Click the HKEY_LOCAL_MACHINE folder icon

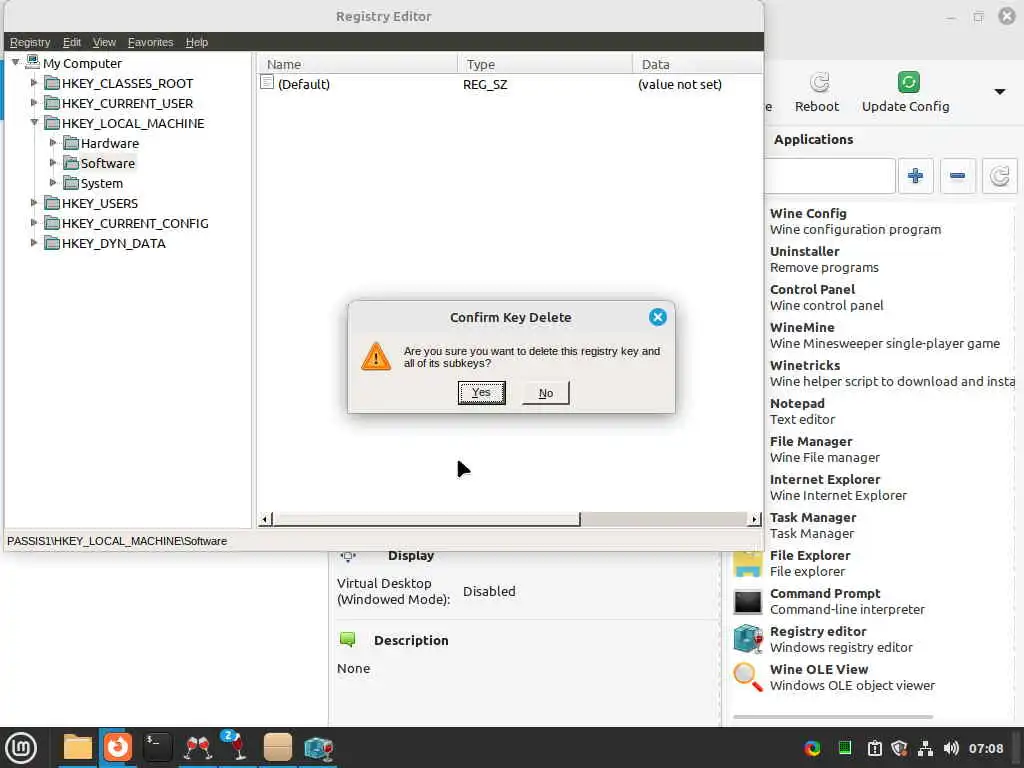tap(52, 123)
